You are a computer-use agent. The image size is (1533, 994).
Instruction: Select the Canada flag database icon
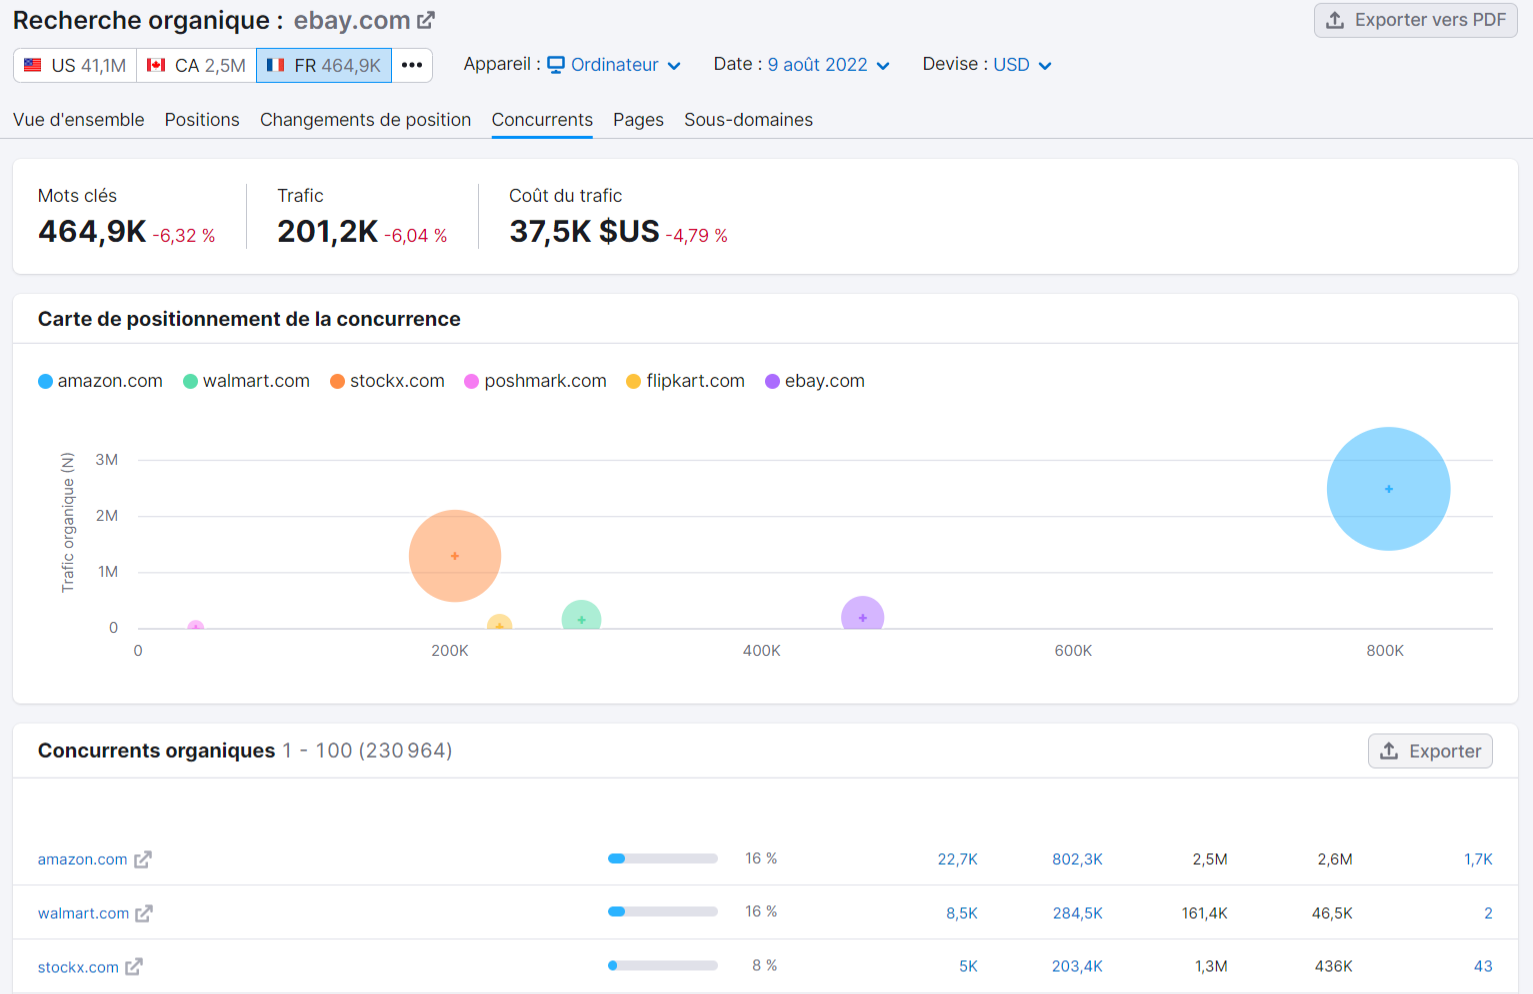click(x=156, y=65)
